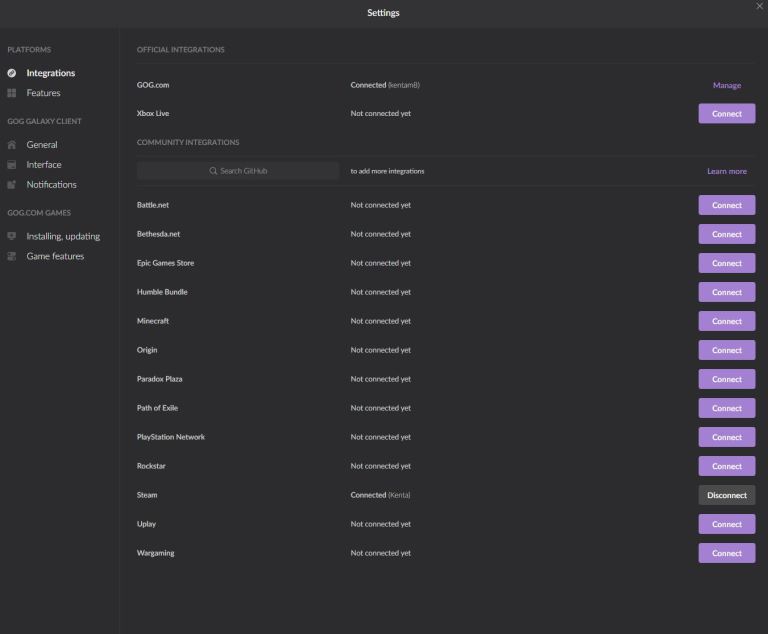The width and height of the screenshot is (768, 634).
Task: Click the GOG.com integration name
Action: click(x=153, y=85)
